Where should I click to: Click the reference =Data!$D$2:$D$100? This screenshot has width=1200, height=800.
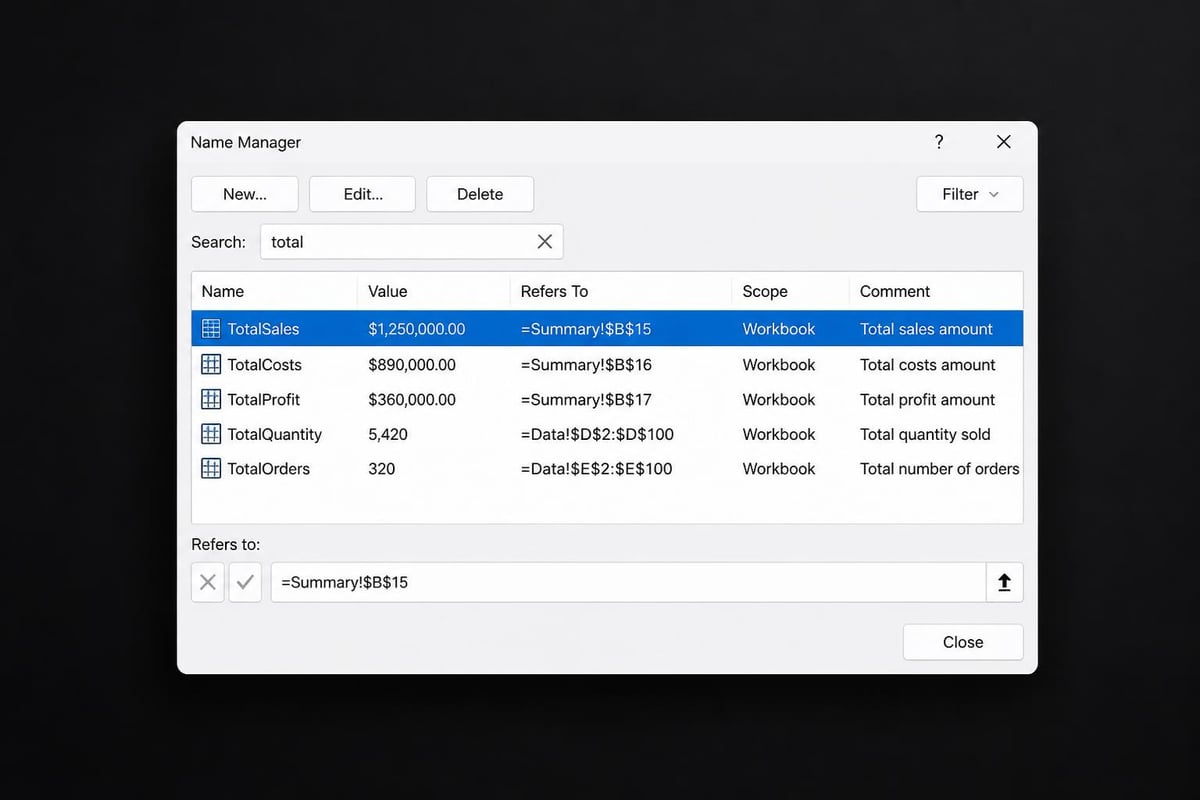click(597, 434)
